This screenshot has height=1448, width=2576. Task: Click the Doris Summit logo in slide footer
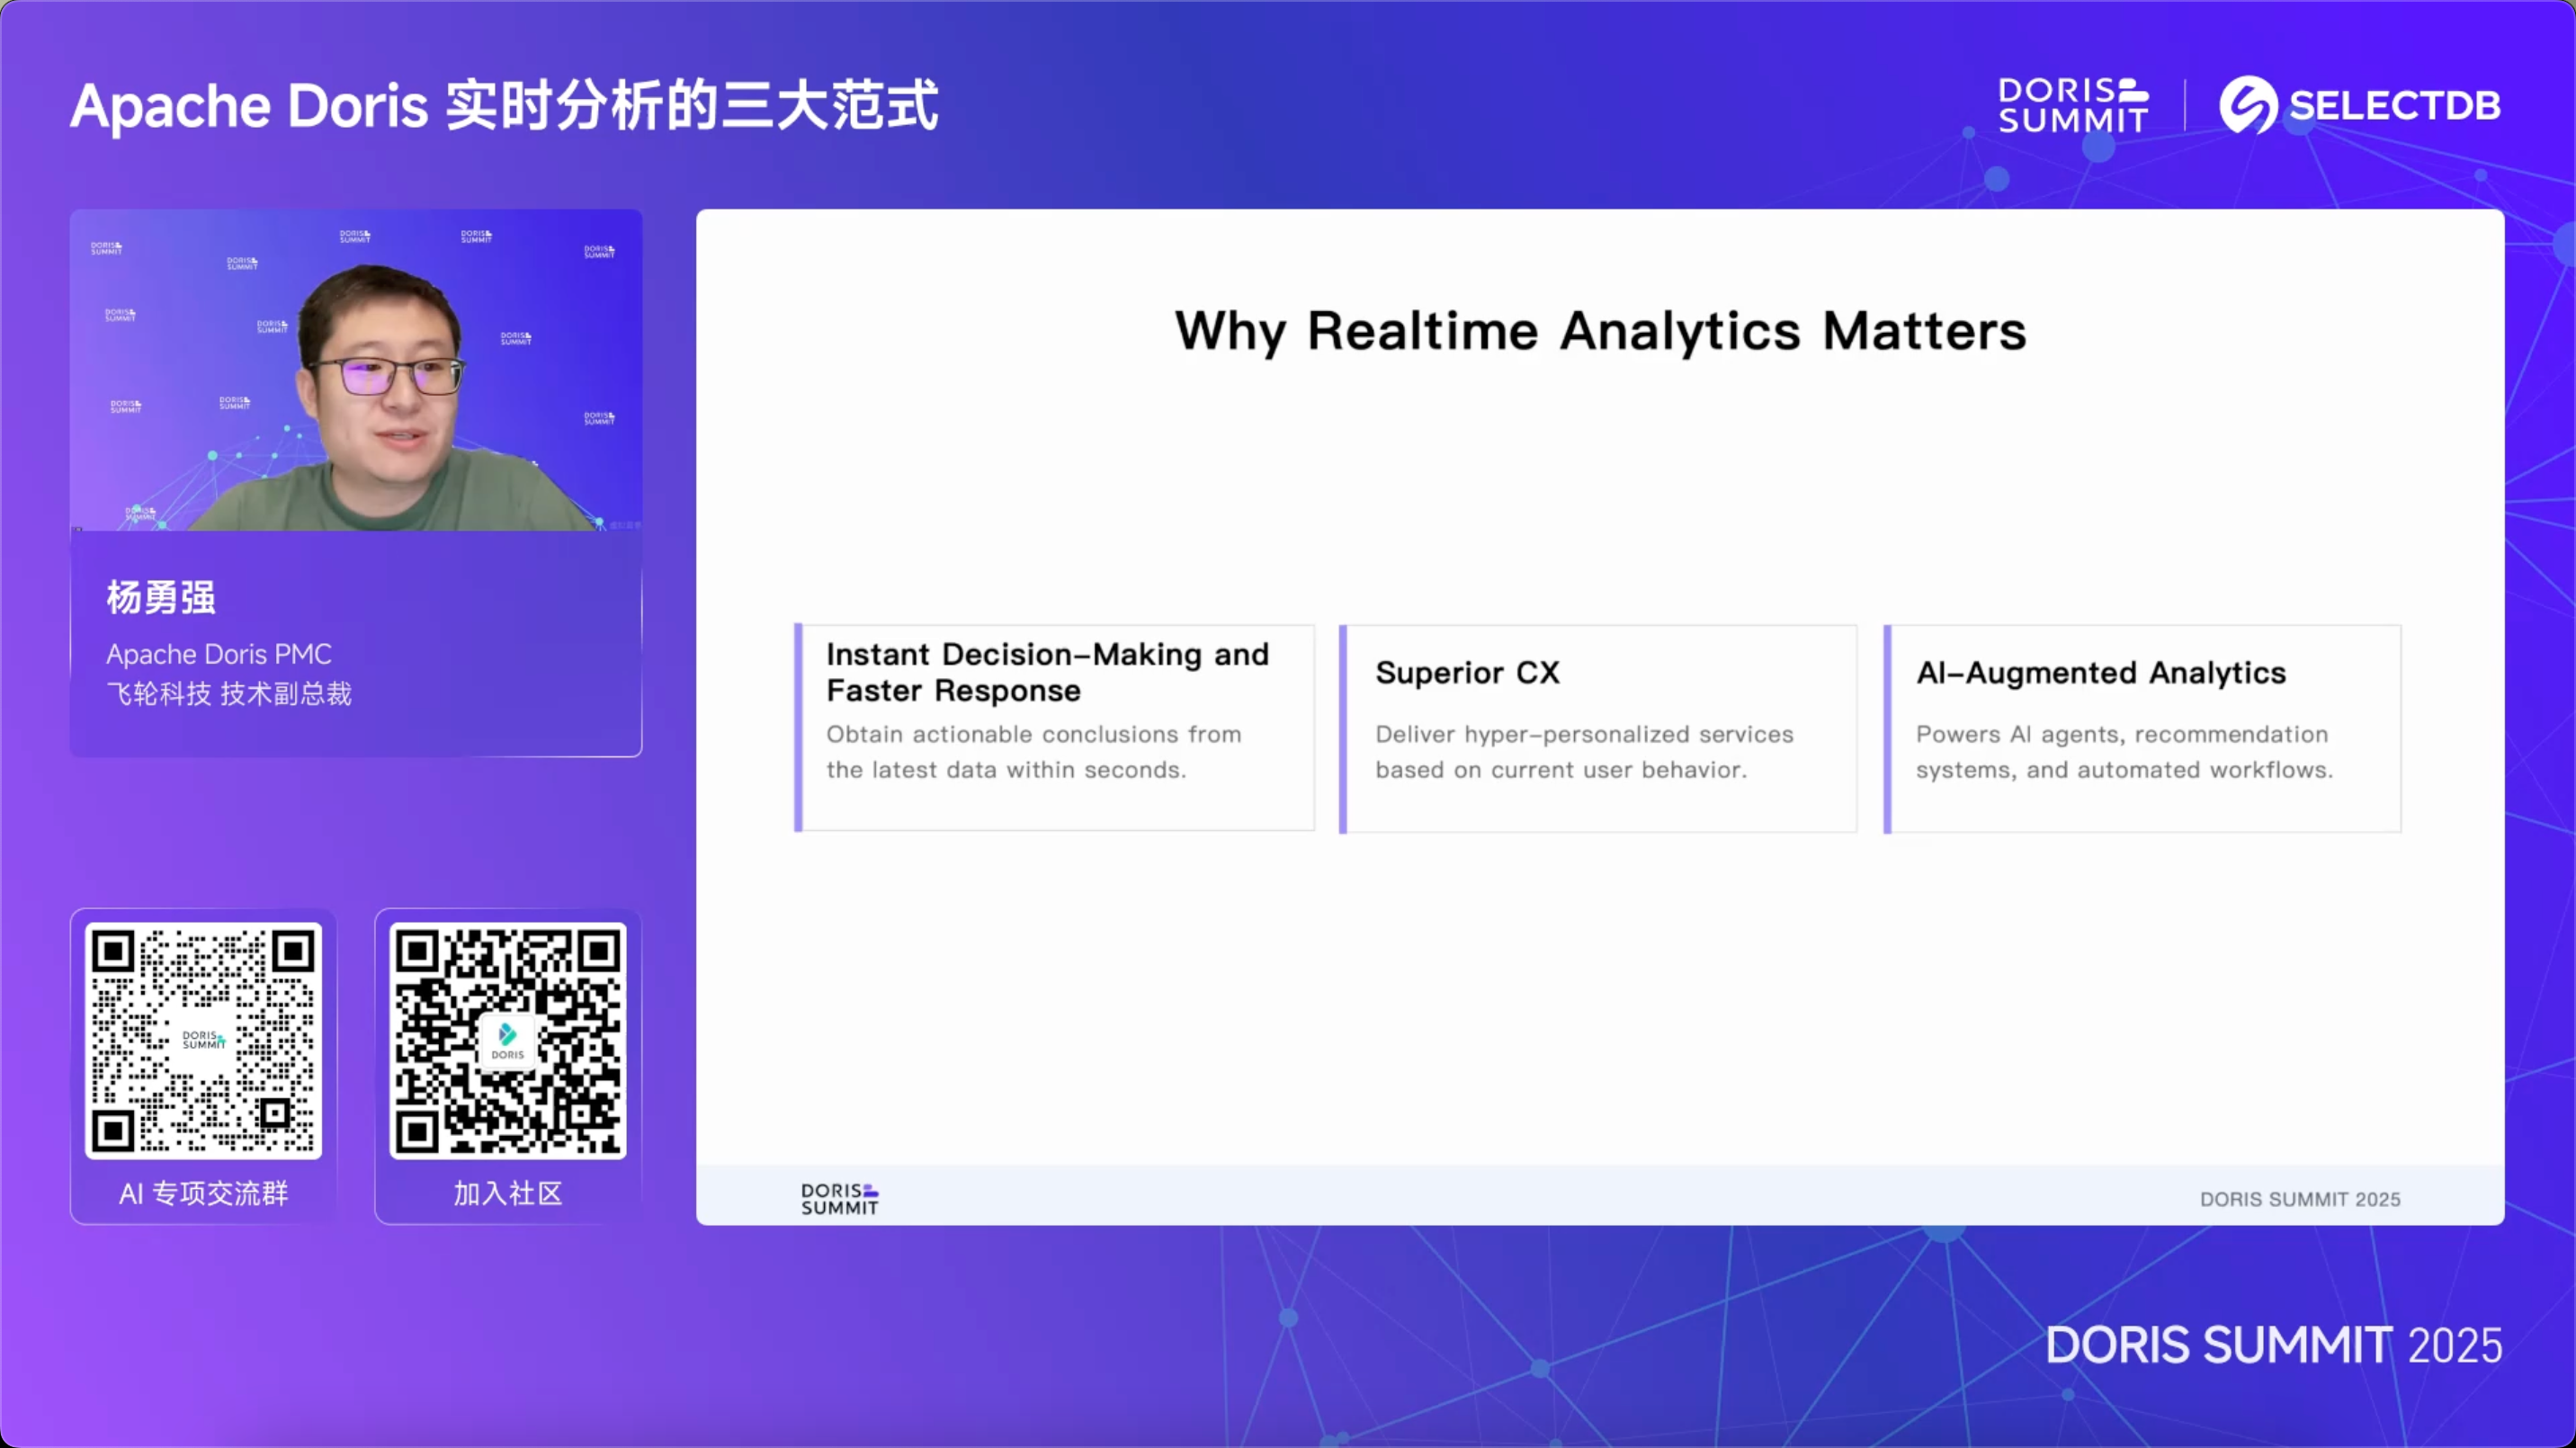click(839, 1198)
